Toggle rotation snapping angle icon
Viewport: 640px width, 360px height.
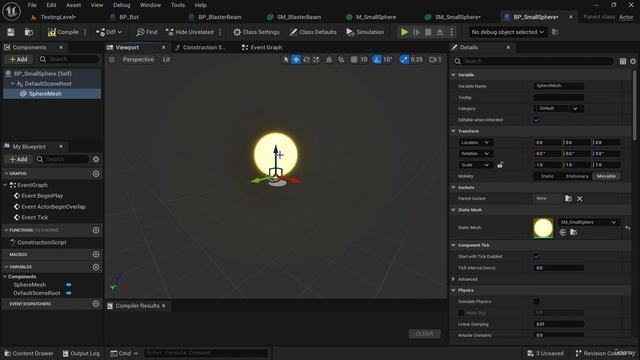point(377,60)
